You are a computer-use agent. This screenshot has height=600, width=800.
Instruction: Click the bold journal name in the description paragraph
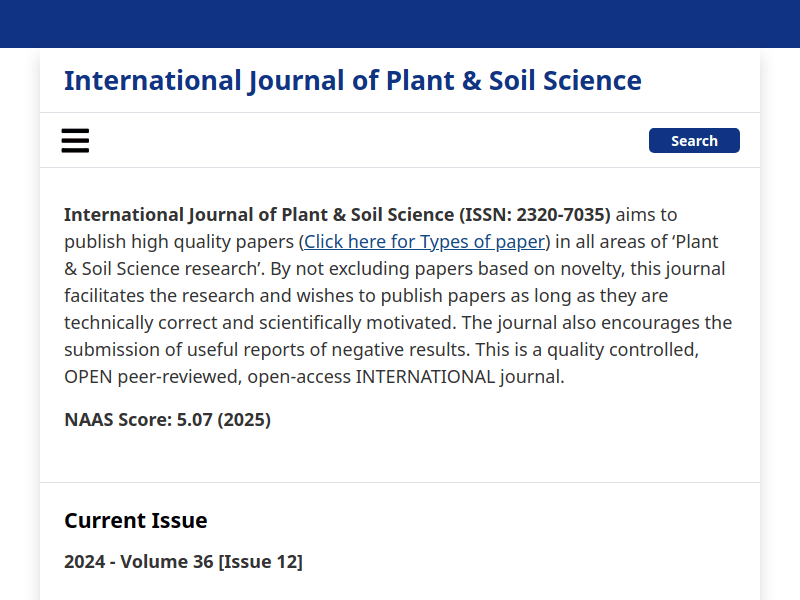click(x=258, y=215)
